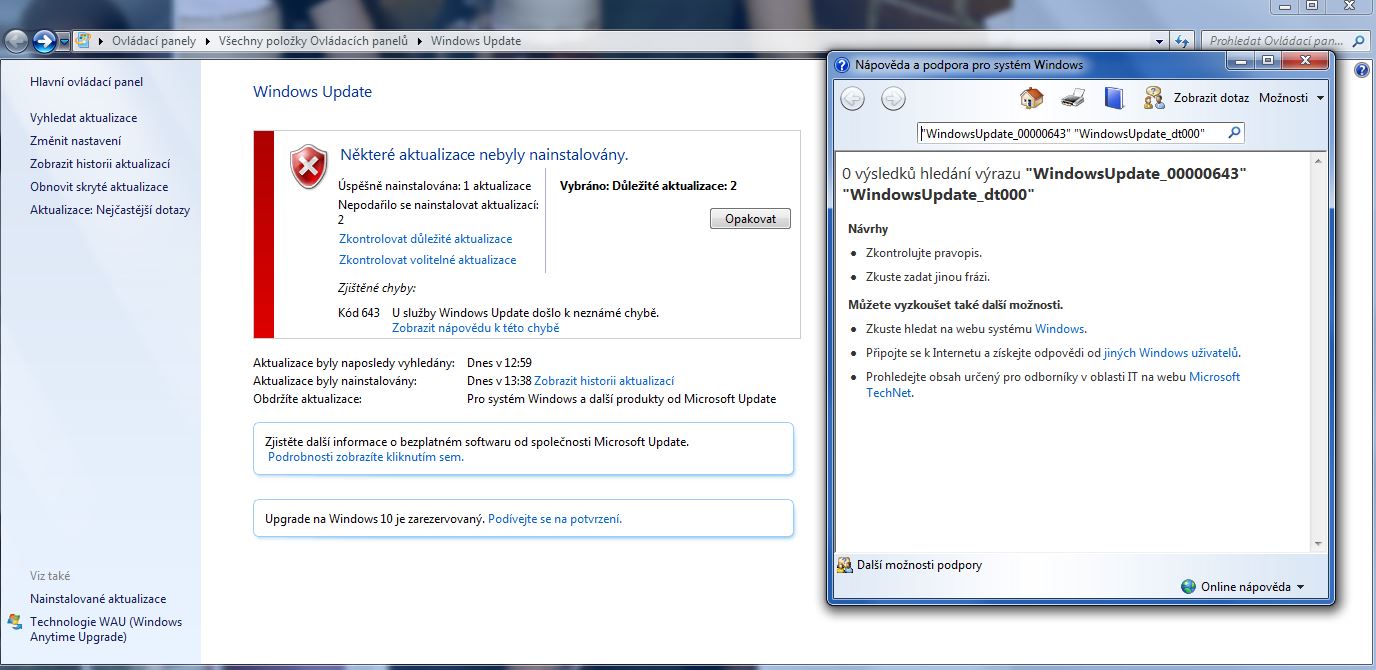Expand Online nápověda dropdown arrow
This screenshot has height=670, width=1376.
coord(1300,588)
